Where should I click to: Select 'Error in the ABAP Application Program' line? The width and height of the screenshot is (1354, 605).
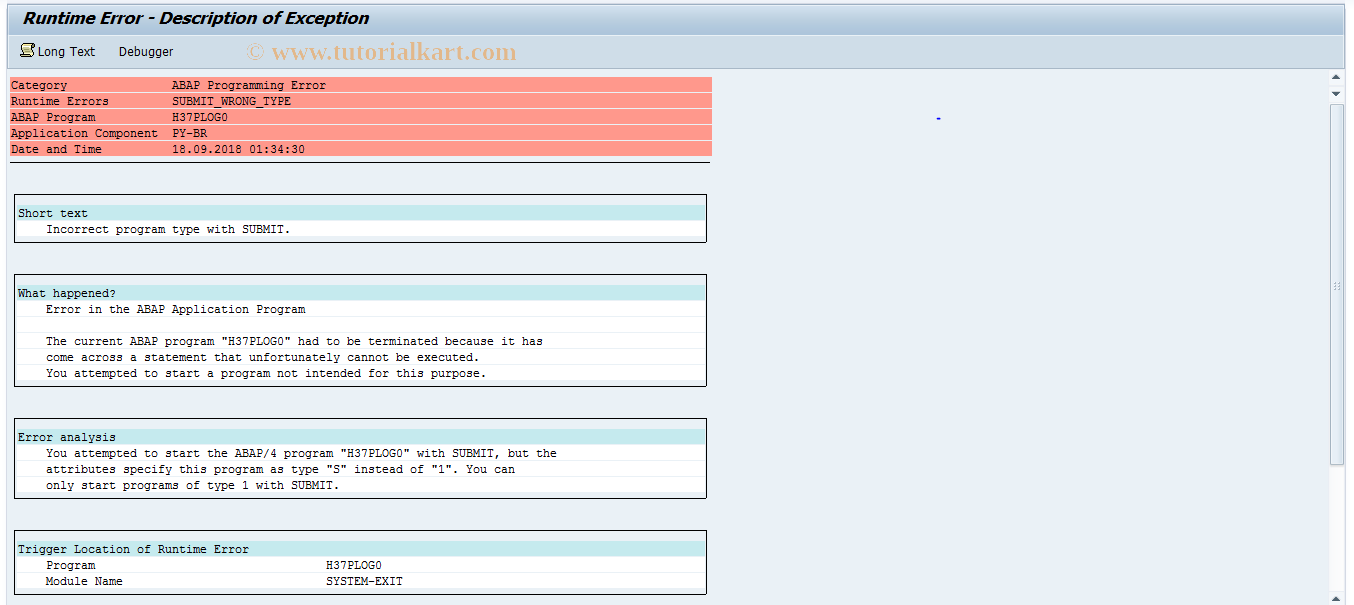tap(176, 309)
